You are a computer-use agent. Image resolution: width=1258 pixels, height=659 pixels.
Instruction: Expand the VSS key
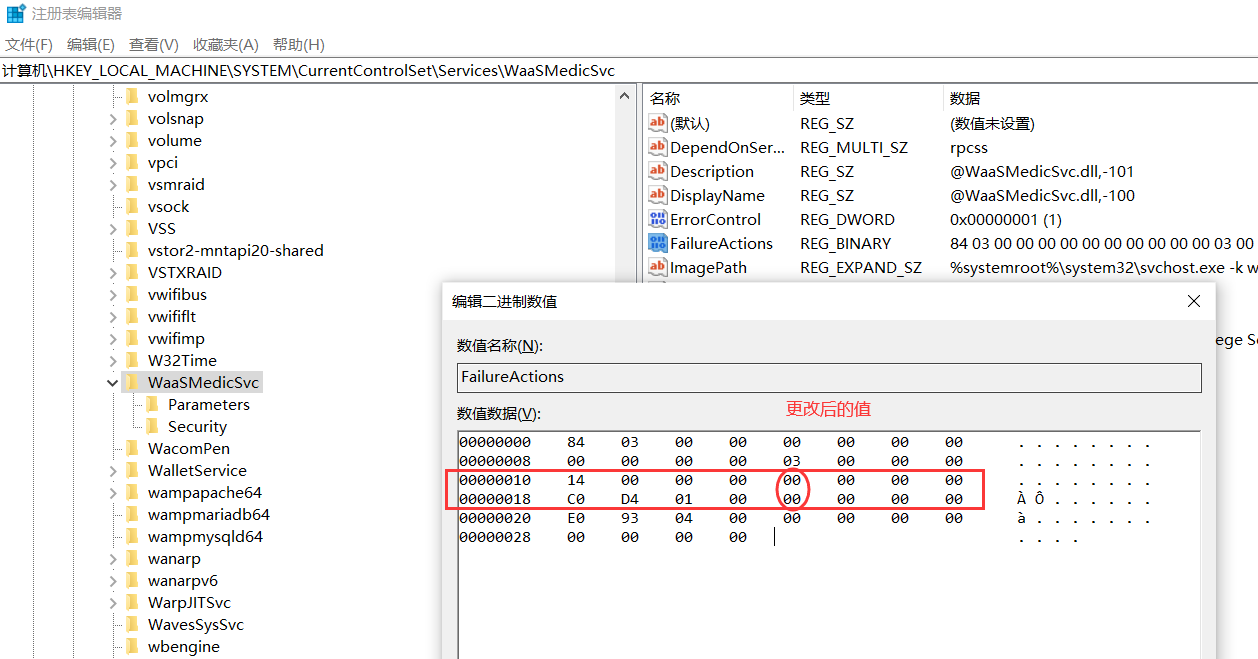113,229
